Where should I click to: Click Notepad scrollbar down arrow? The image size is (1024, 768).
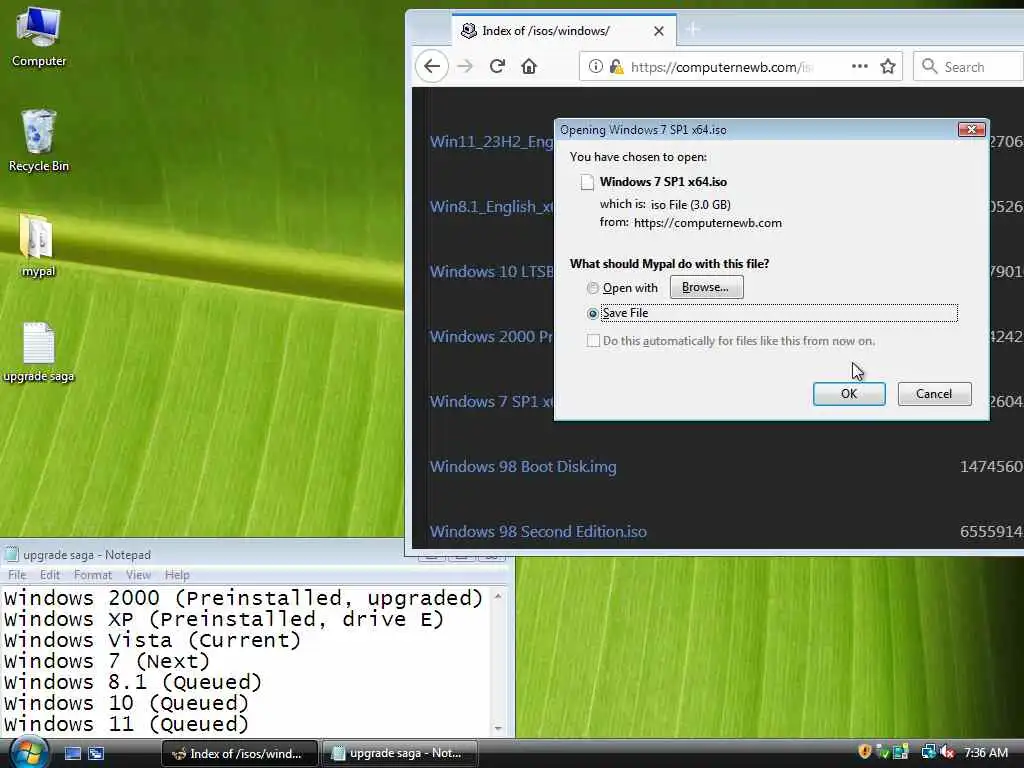[x=498, y=728]
